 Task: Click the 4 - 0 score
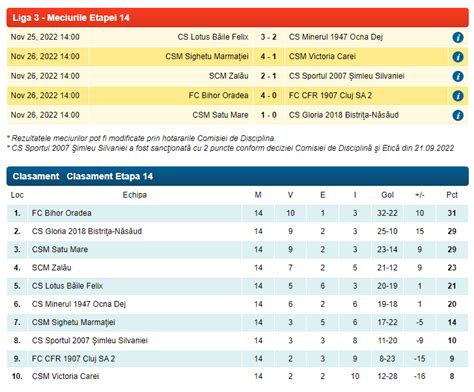coord(269,95)
